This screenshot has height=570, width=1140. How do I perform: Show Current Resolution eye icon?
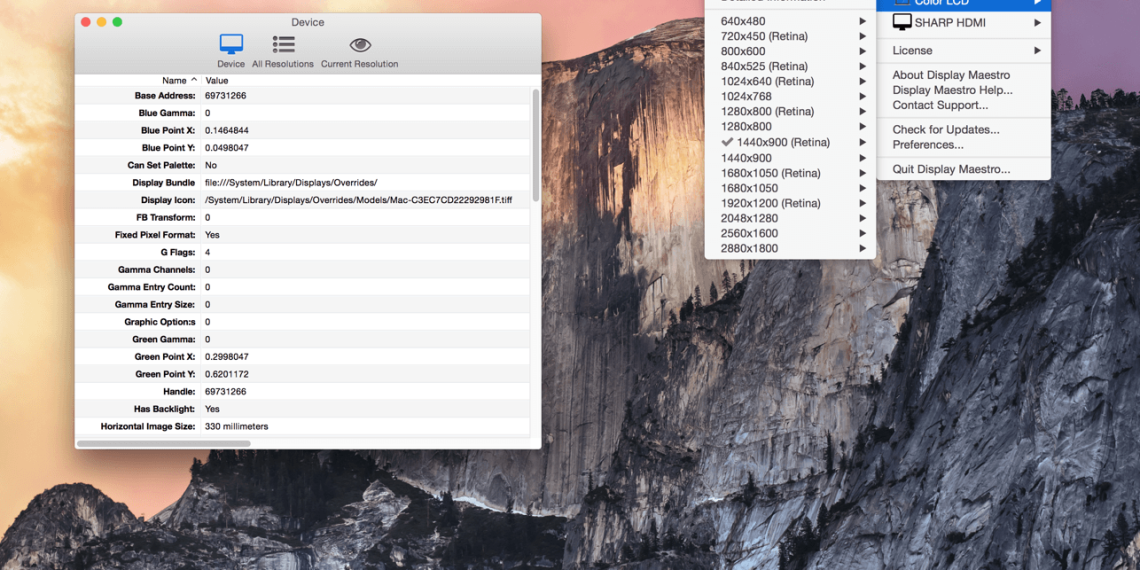(360, 45)
